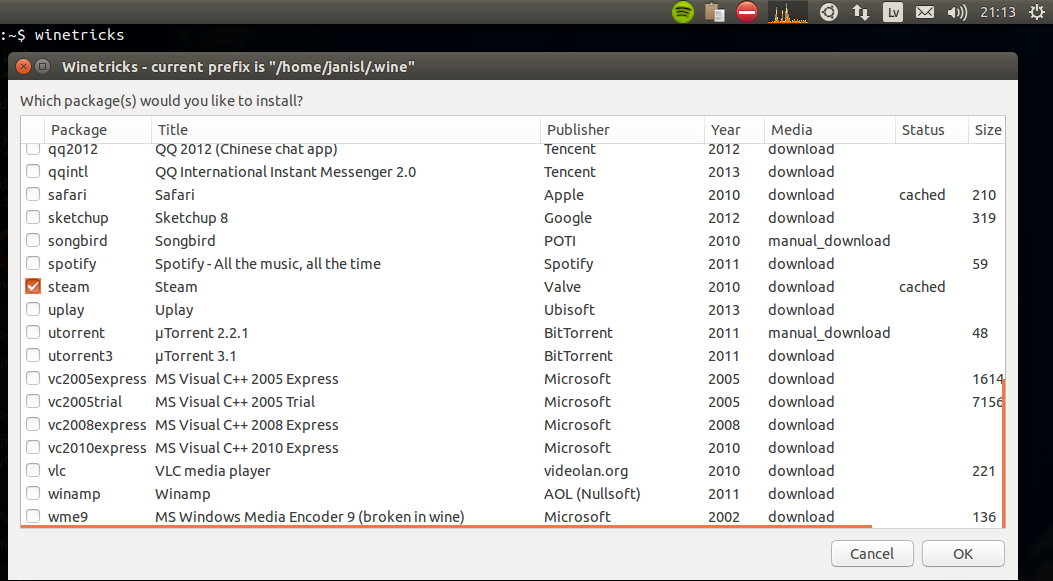Check the utorrent package checkbox
The image size is (1053, 581).
coord(32,332)
